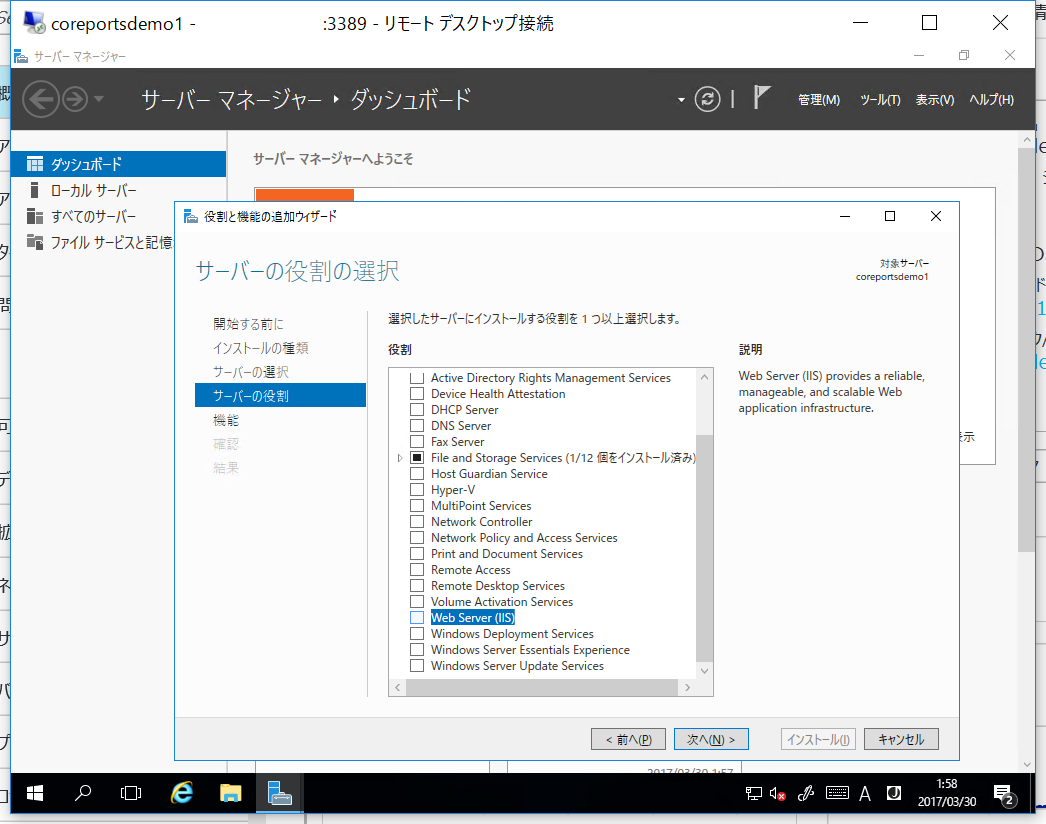The width and height of the screenshot is (1046, 824).
Task: Check the Fax Server role
Action: 417,442
